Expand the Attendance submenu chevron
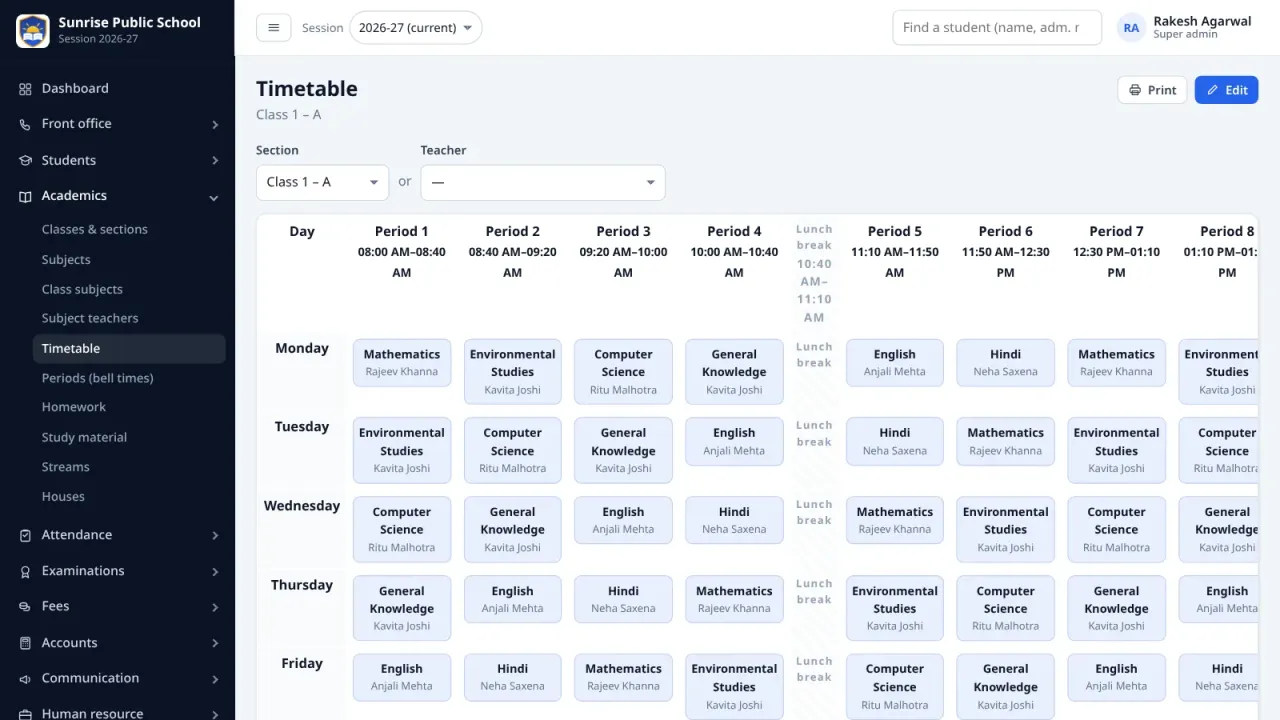This screenshot has height=720, width=1280. click(x=214, y=536)
